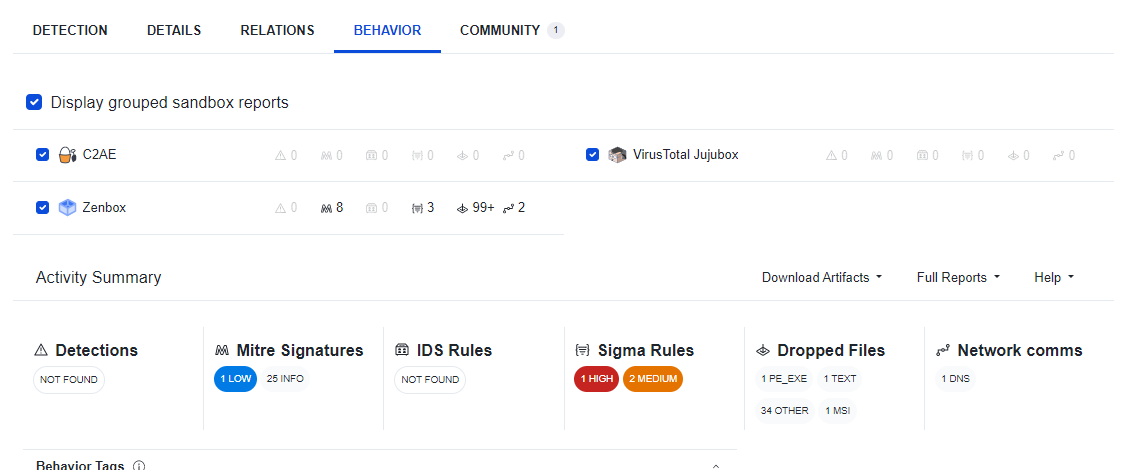The height and width of the screenshot is (470, 1127).
Task: Click the Zenbox sandbox cube icon
Action: click(67, 208)
